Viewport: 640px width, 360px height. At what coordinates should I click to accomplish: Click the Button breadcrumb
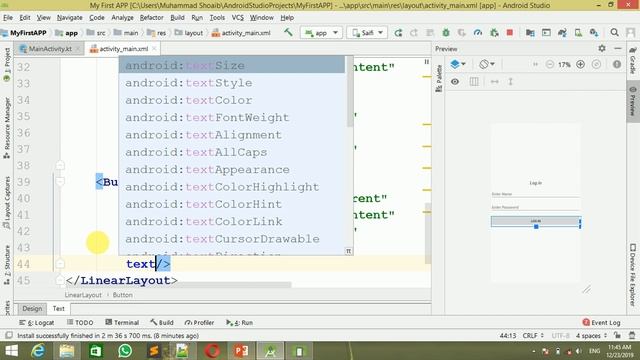[122, 295]
